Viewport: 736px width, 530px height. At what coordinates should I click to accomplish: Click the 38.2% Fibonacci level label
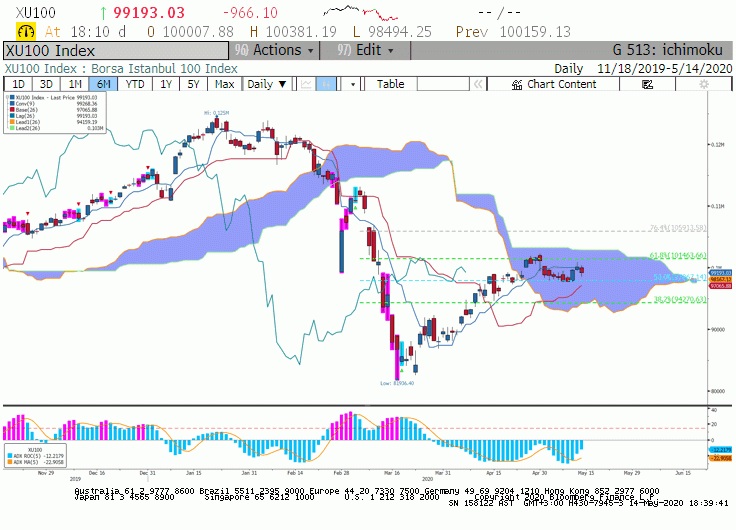[680, 299]
